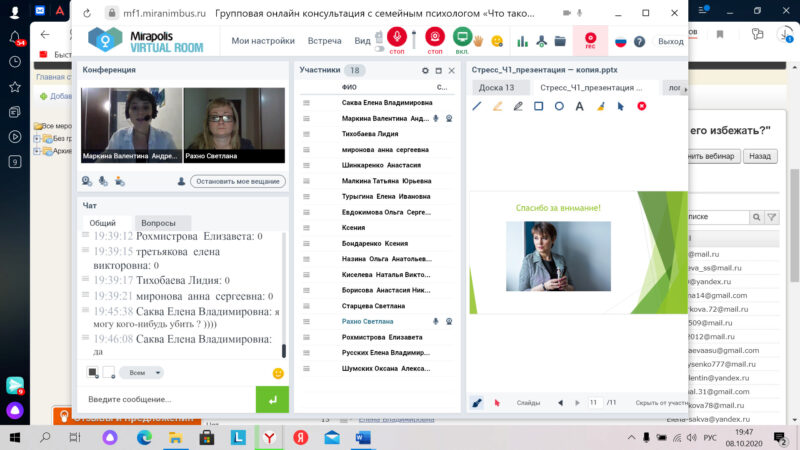Toggle webcam icon for Маркина Валентина
Viewport: 800px width, 450px height.
[449, 118]
